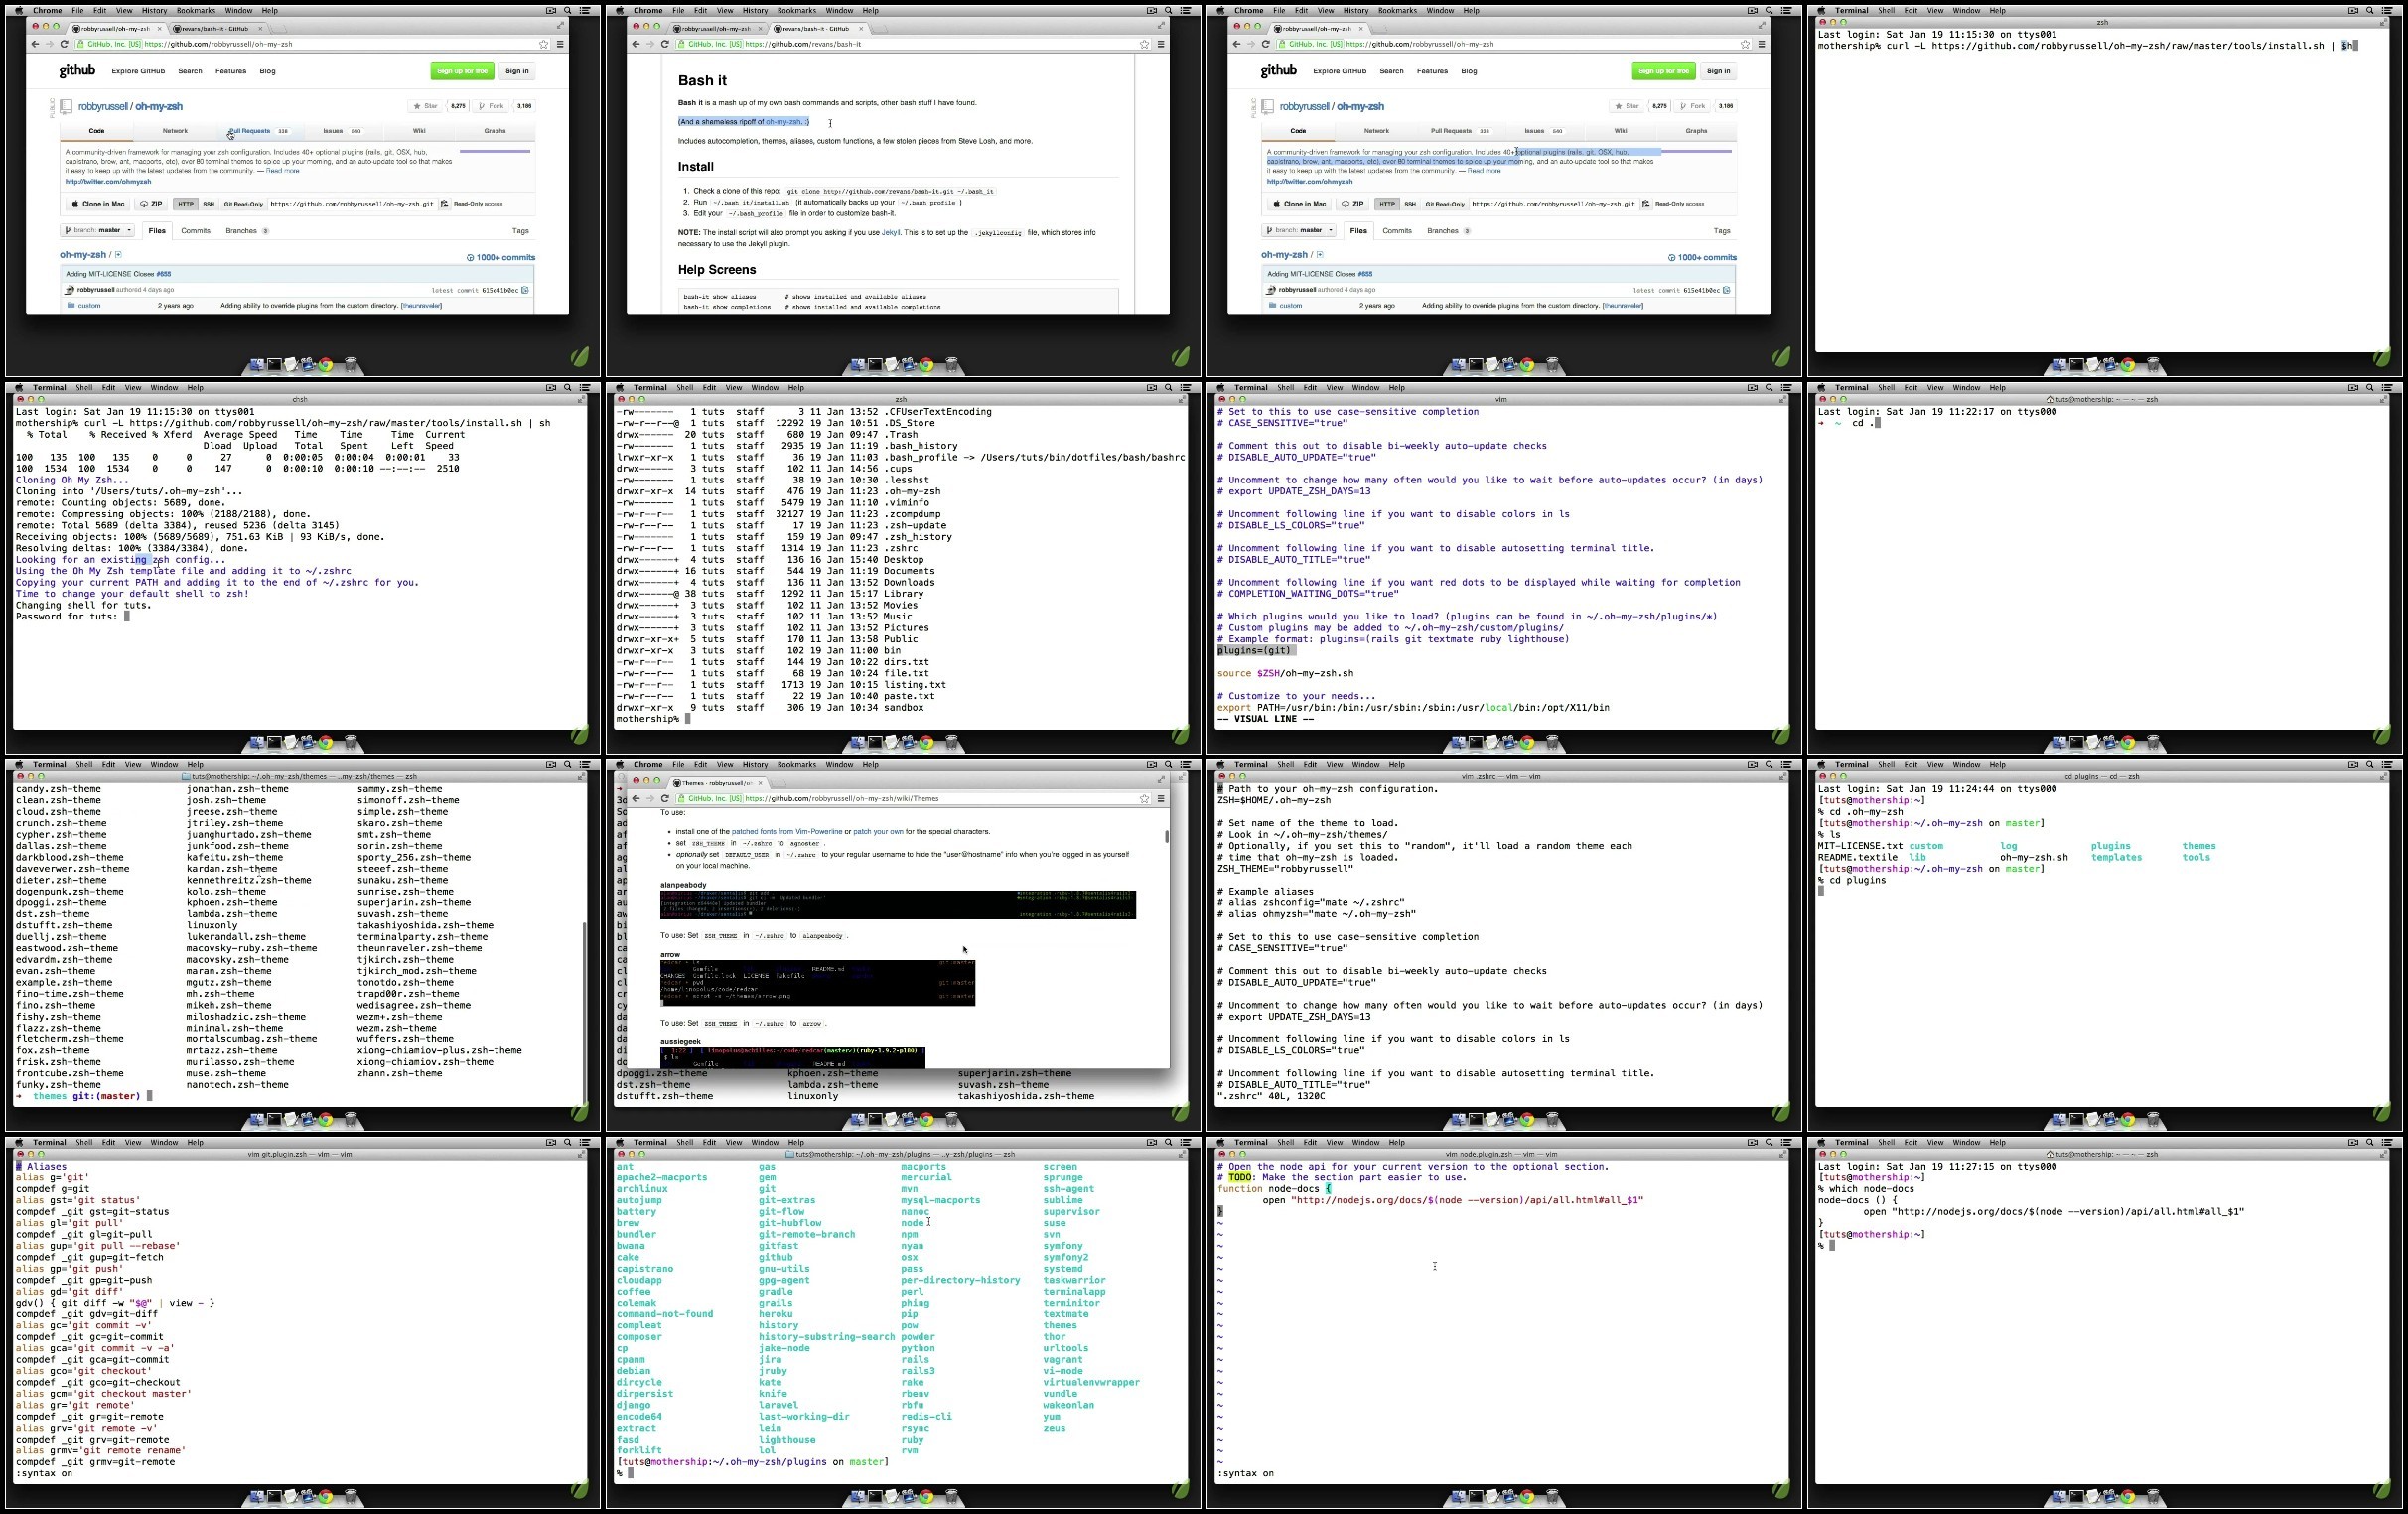Screen dimensions: 2408x1514
Task: Star-bookmark the wiki/Themes page in Chrome
Action: pyautogui.click(x=1144, y=798)
